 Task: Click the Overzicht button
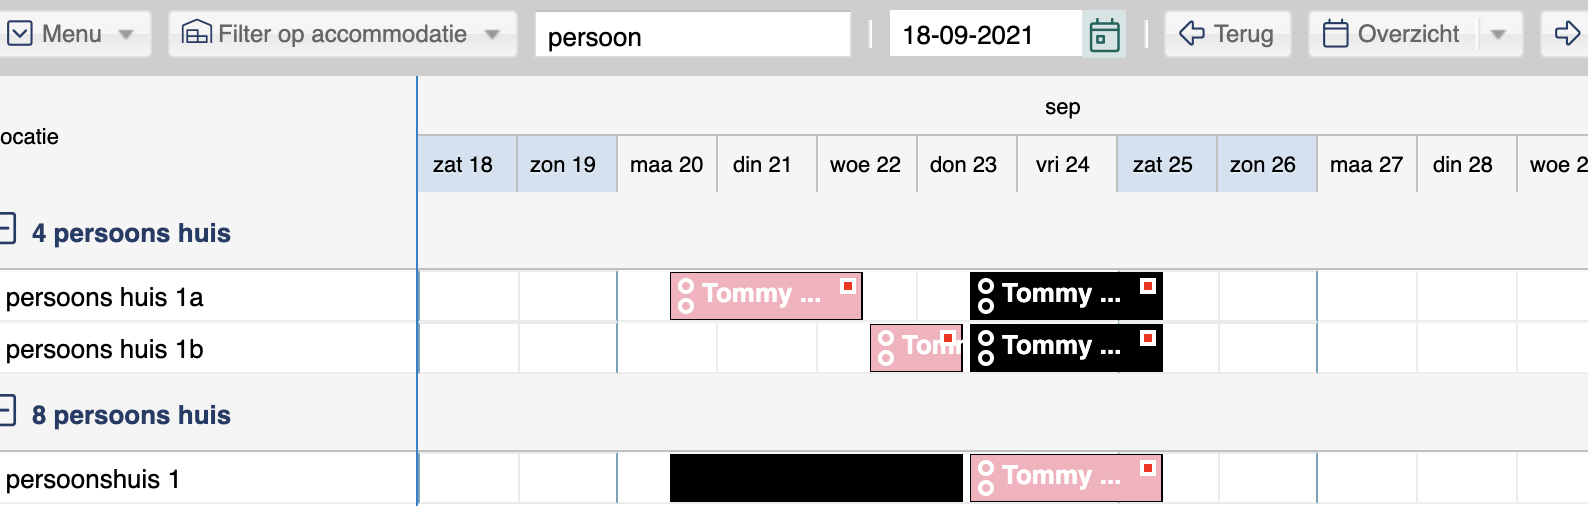1393,34
